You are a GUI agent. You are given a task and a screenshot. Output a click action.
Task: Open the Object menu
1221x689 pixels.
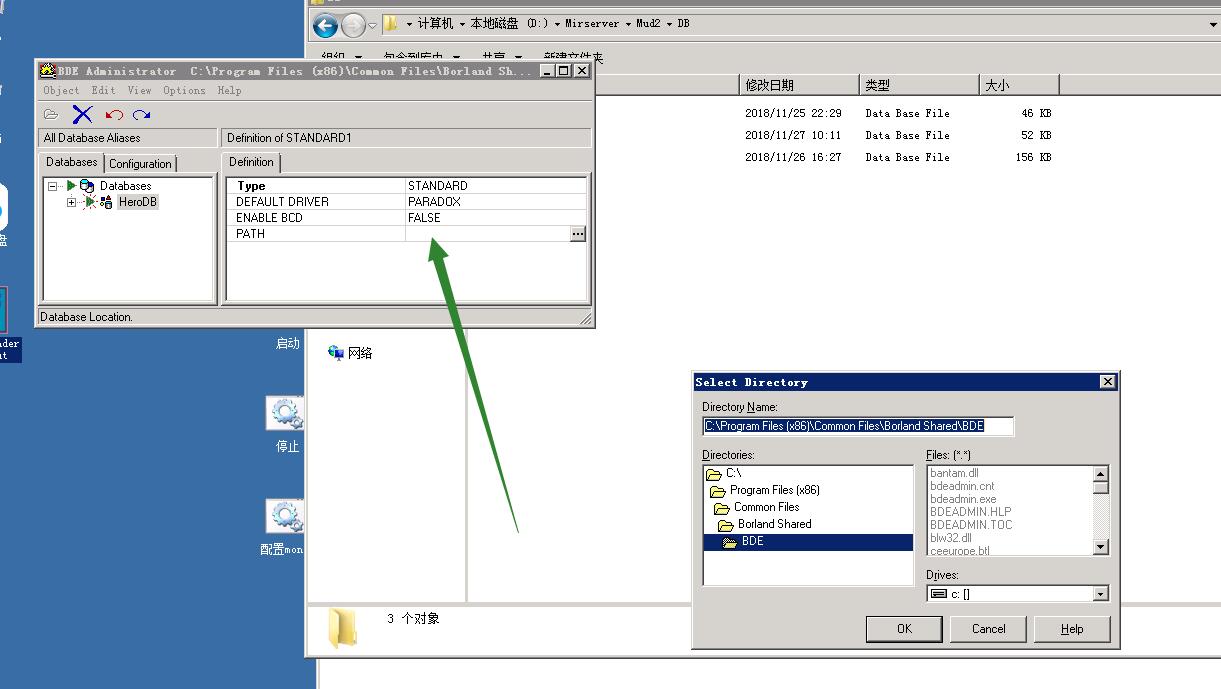tap(61, 90)
